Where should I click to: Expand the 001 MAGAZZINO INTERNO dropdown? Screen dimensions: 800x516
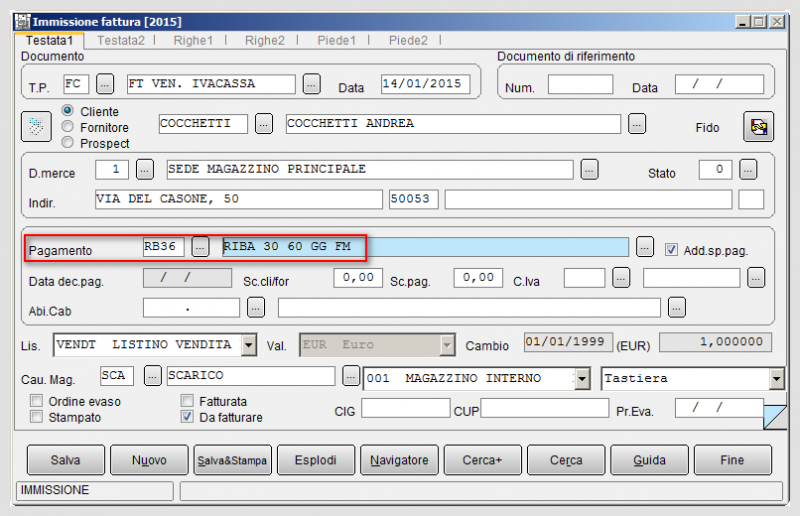coord(582,379)
